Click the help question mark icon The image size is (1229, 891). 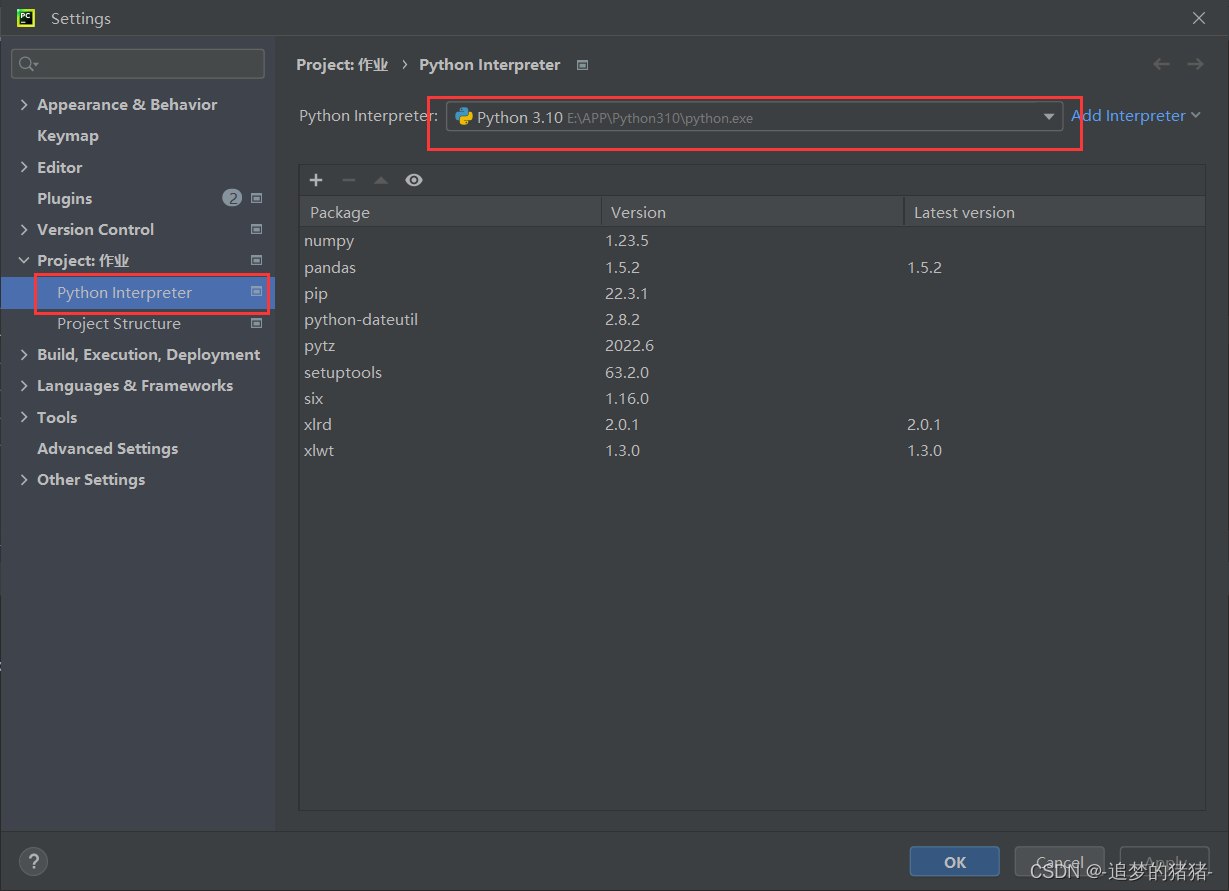(x=33, y=861)
